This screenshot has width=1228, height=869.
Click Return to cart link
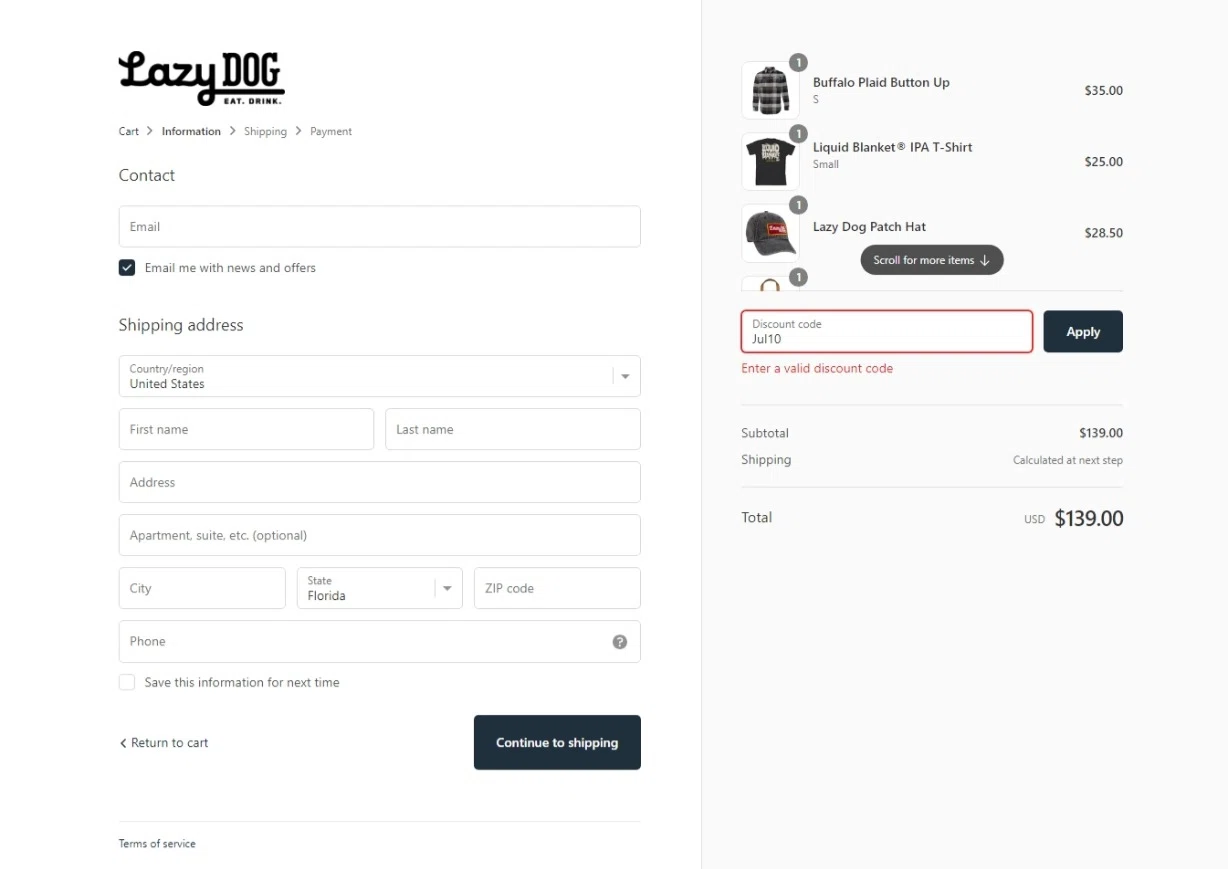164,743
